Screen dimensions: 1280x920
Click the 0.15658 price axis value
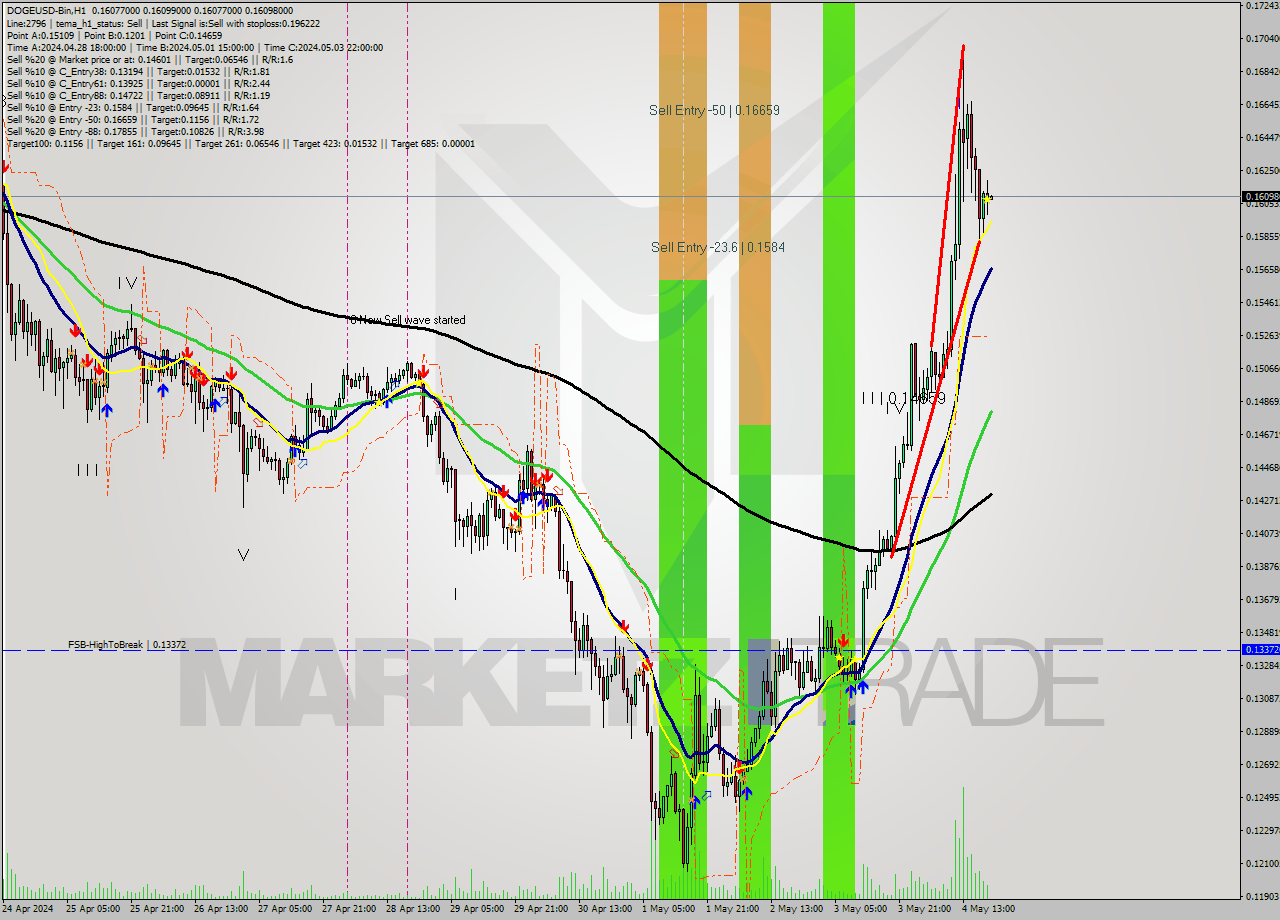1262,270
